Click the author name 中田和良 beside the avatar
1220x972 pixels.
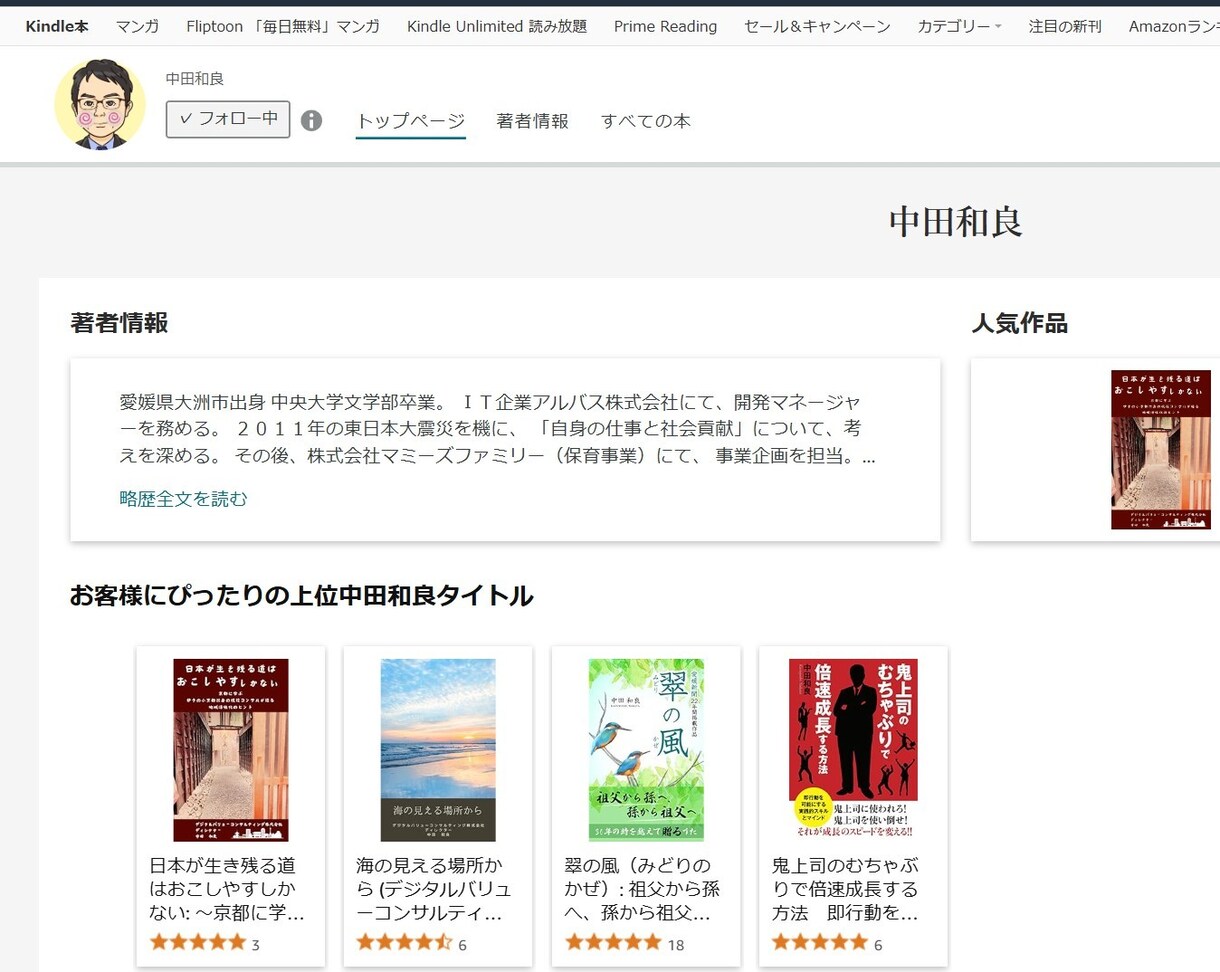pos(195,79)
